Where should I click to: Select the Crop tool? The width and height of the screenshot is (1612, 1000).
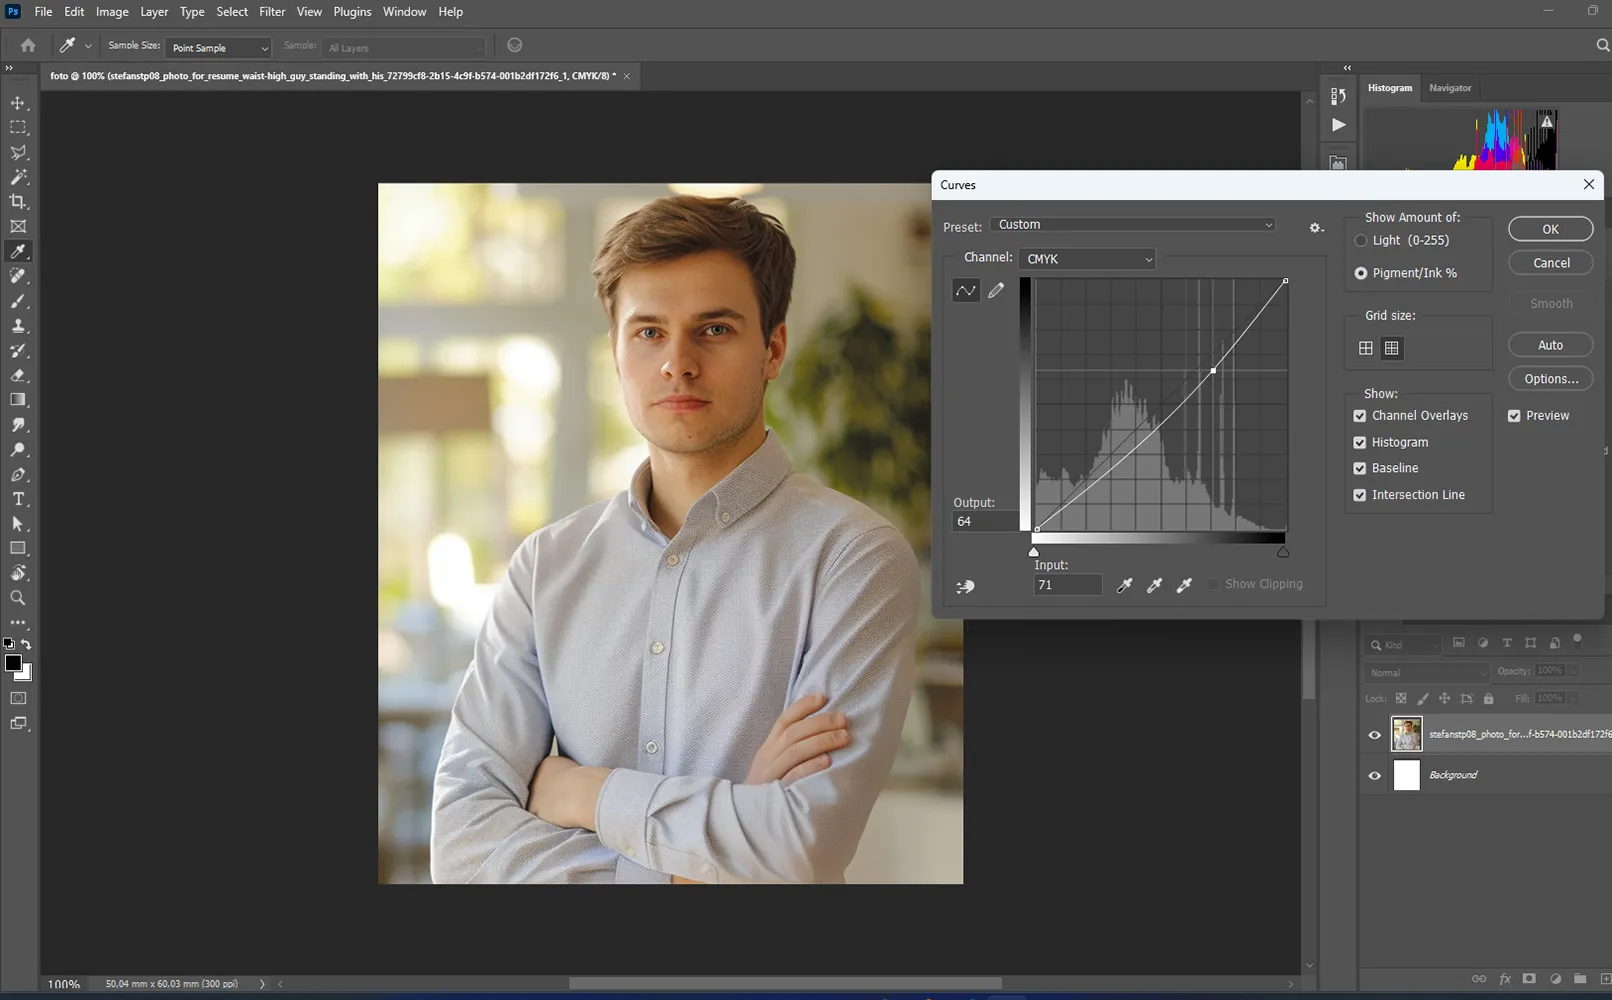coord(18,202)
